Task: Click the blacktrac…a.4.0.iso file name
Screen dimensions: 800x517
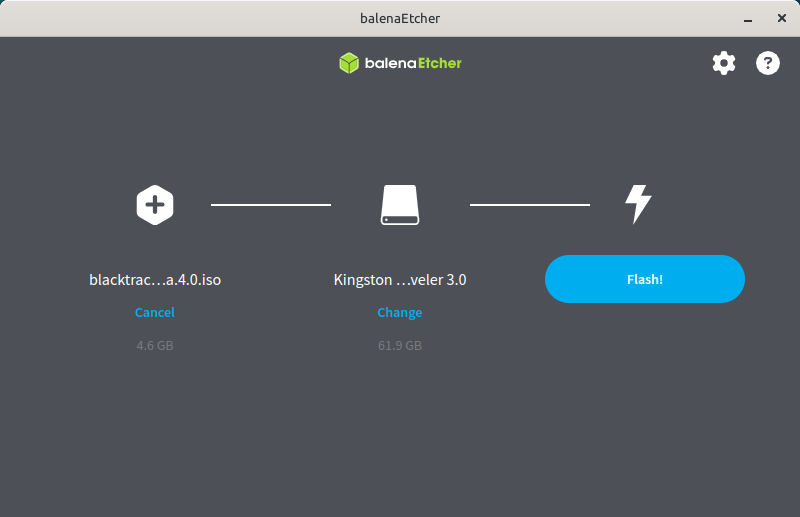Action: (x=155, y=280)
